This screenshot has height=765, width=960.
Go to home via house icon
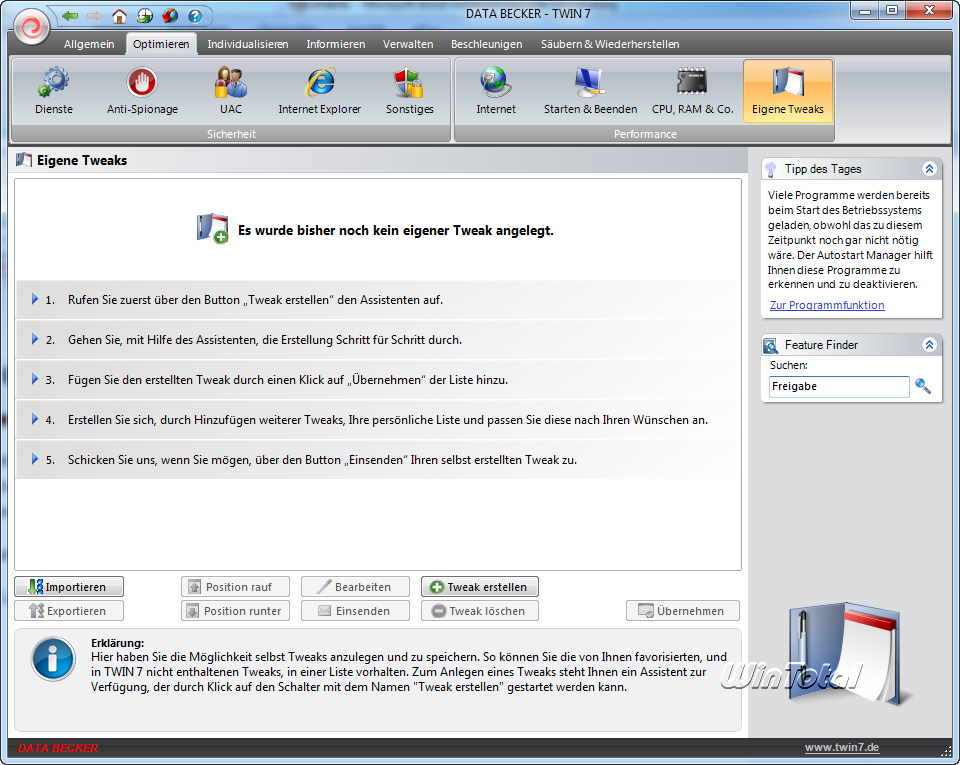(119, 16)
